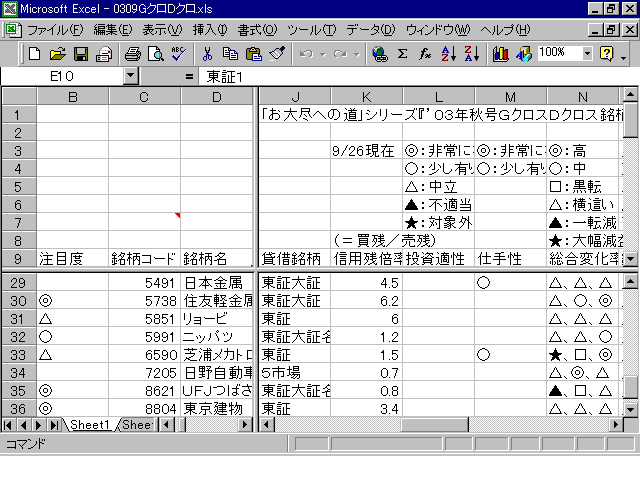Viewport: 640px width, 480px height.
Task: Click the Excel document icon in menu bar
Action: pyautogui.click(x=13, y=30)
